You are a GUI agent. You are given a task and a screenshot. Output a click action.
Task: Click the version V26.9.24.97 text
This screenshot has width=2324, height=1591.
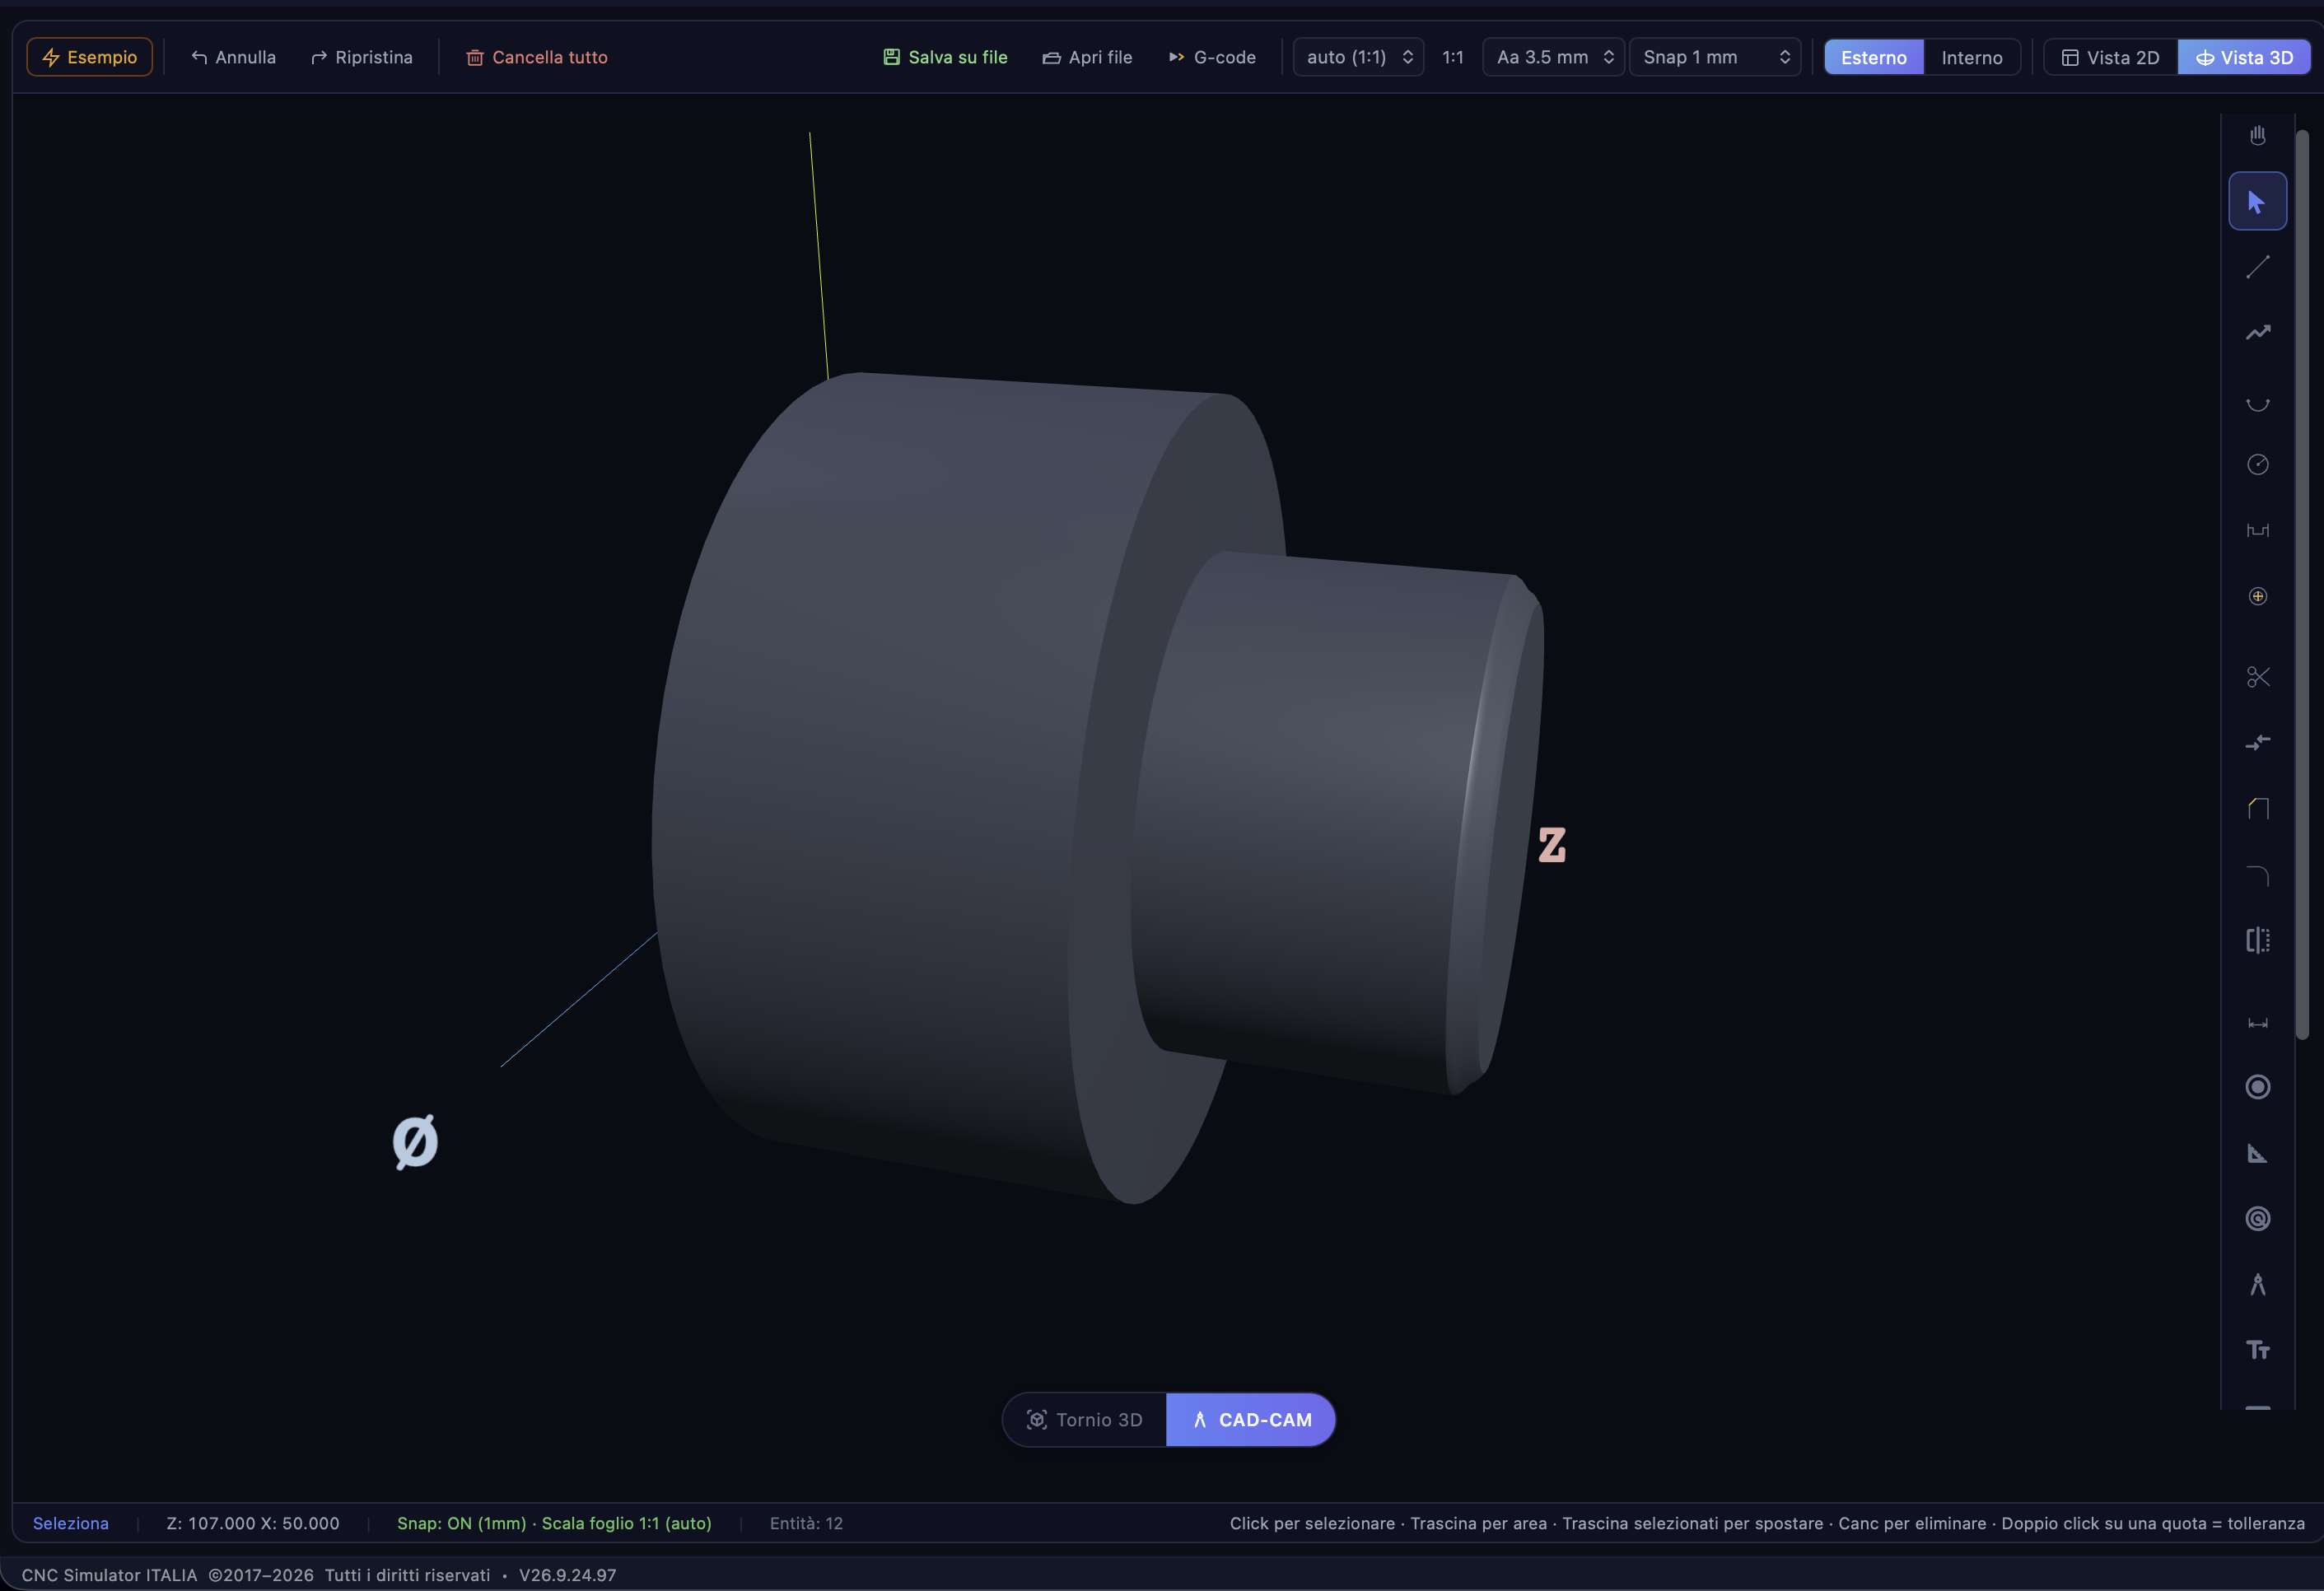[567, 1575]
